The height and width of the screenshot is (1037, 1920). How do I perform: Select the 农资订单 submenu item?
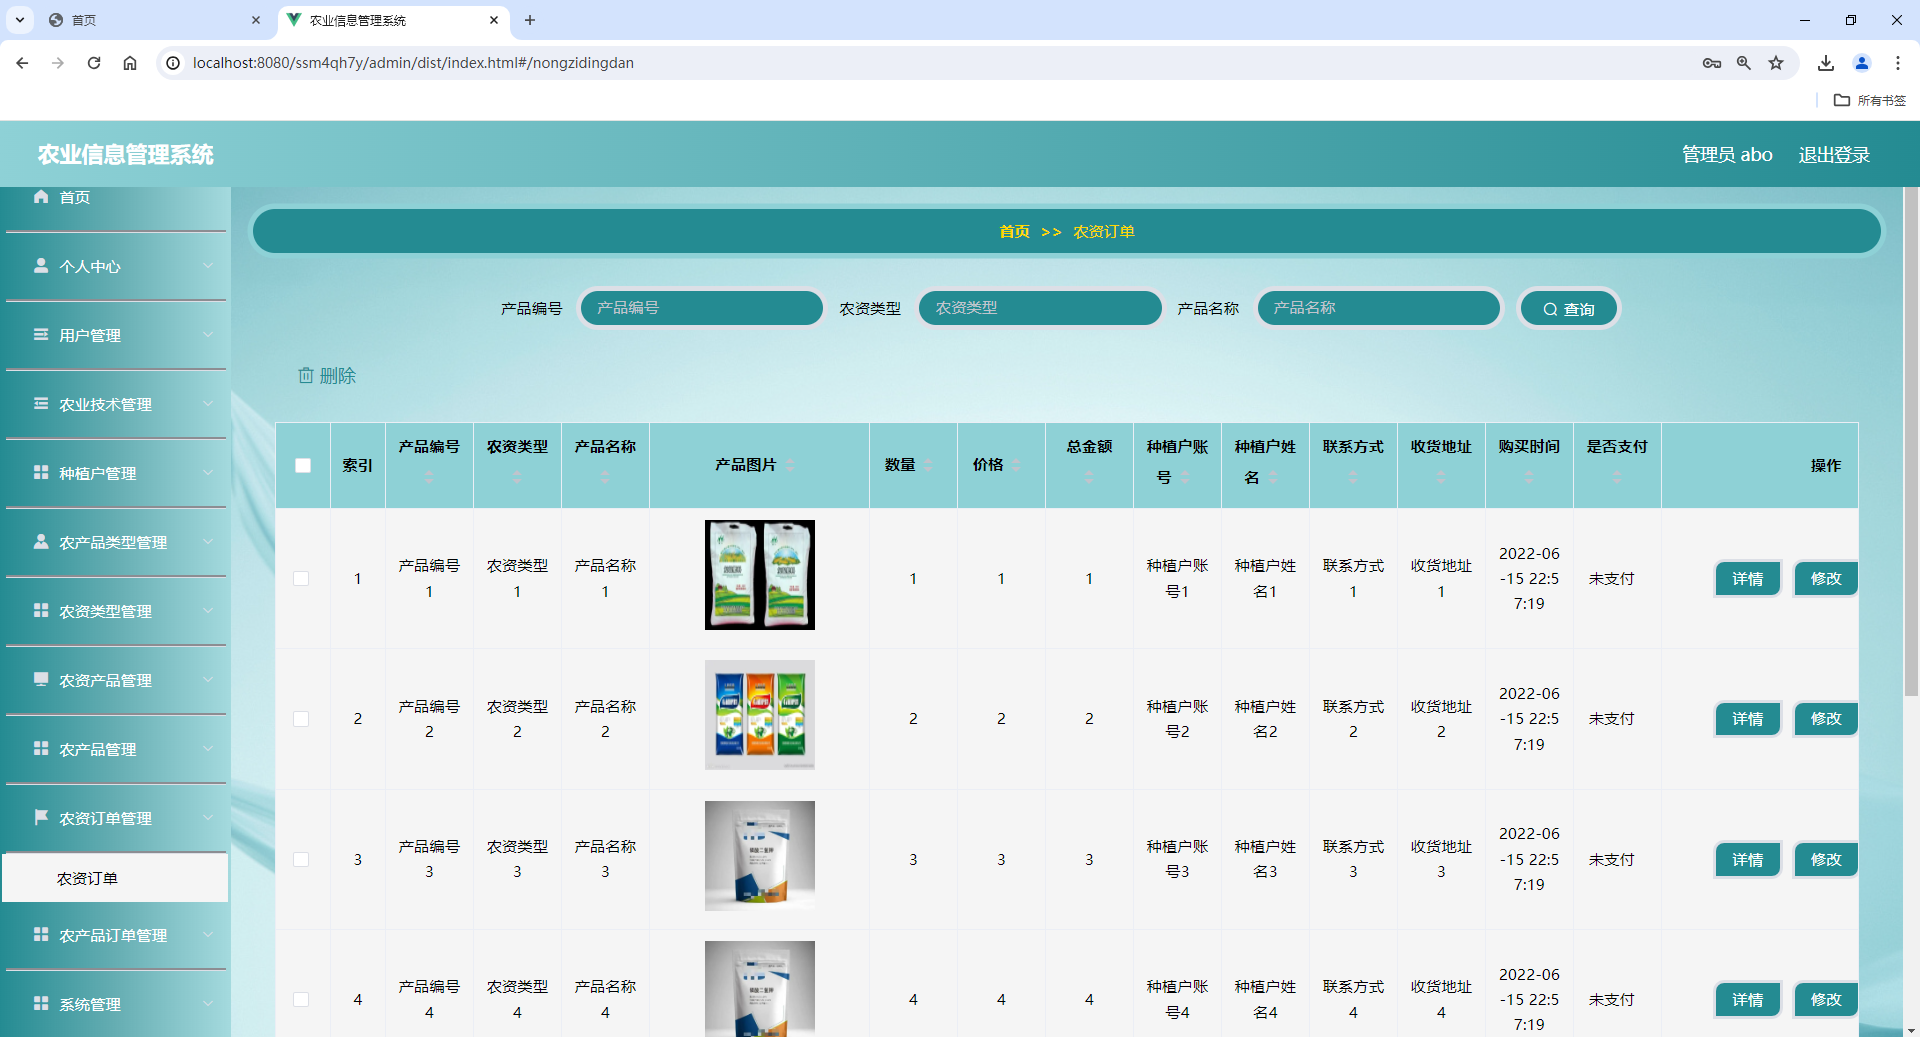88,878
